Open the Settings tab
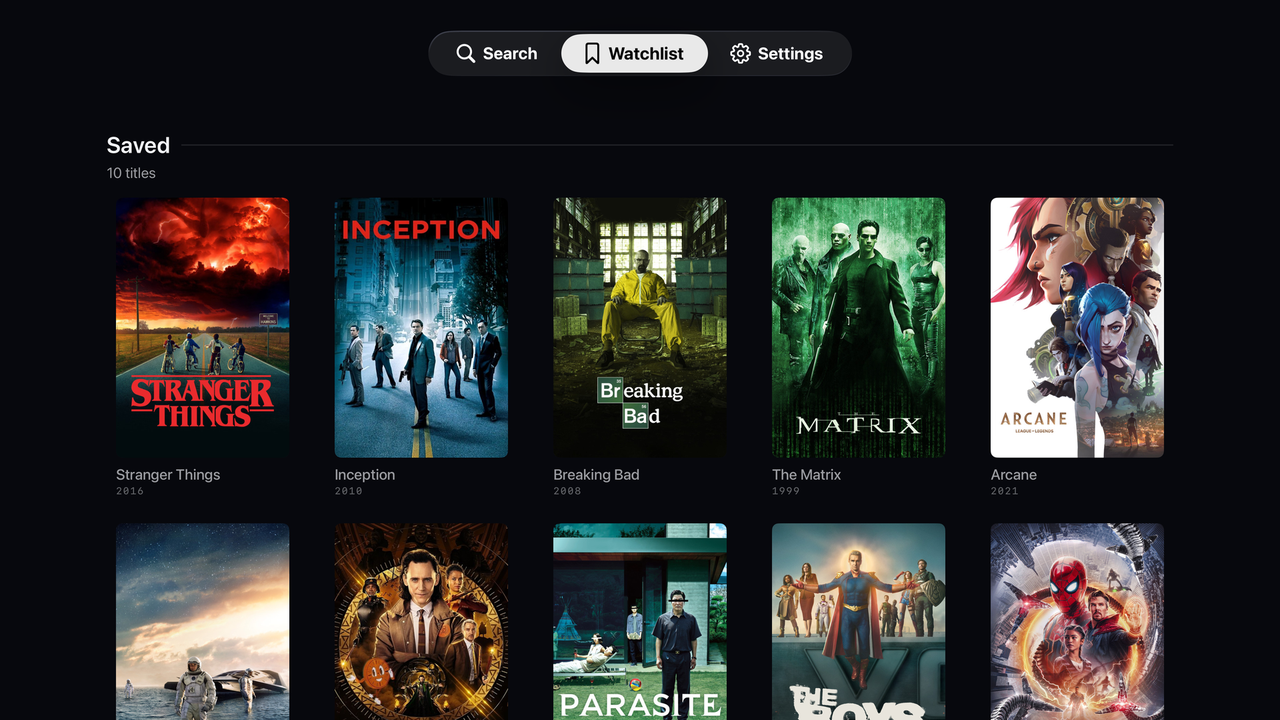 pos(777,54)
